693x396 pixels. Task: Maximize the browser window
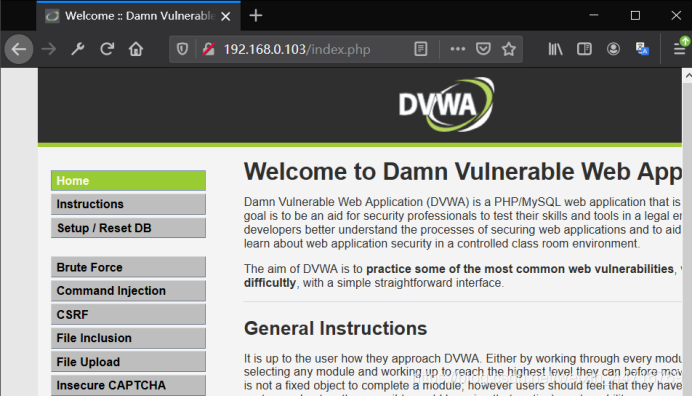click(x=635, y=15)
